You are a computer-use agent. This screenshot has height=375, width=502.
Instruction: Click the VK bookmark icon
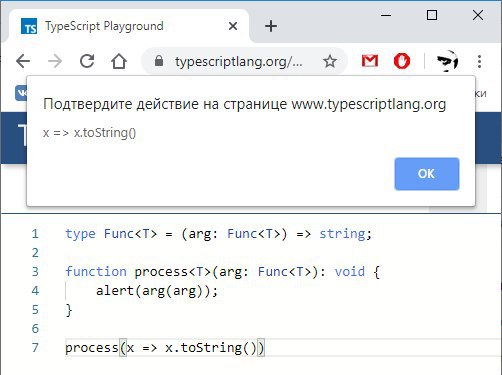21,93
